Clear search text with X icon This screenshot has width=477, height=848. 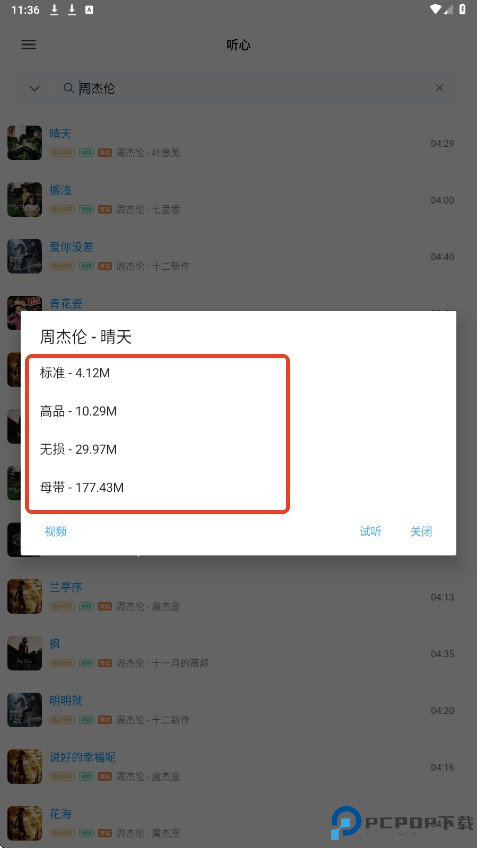[x=439, y=88]
